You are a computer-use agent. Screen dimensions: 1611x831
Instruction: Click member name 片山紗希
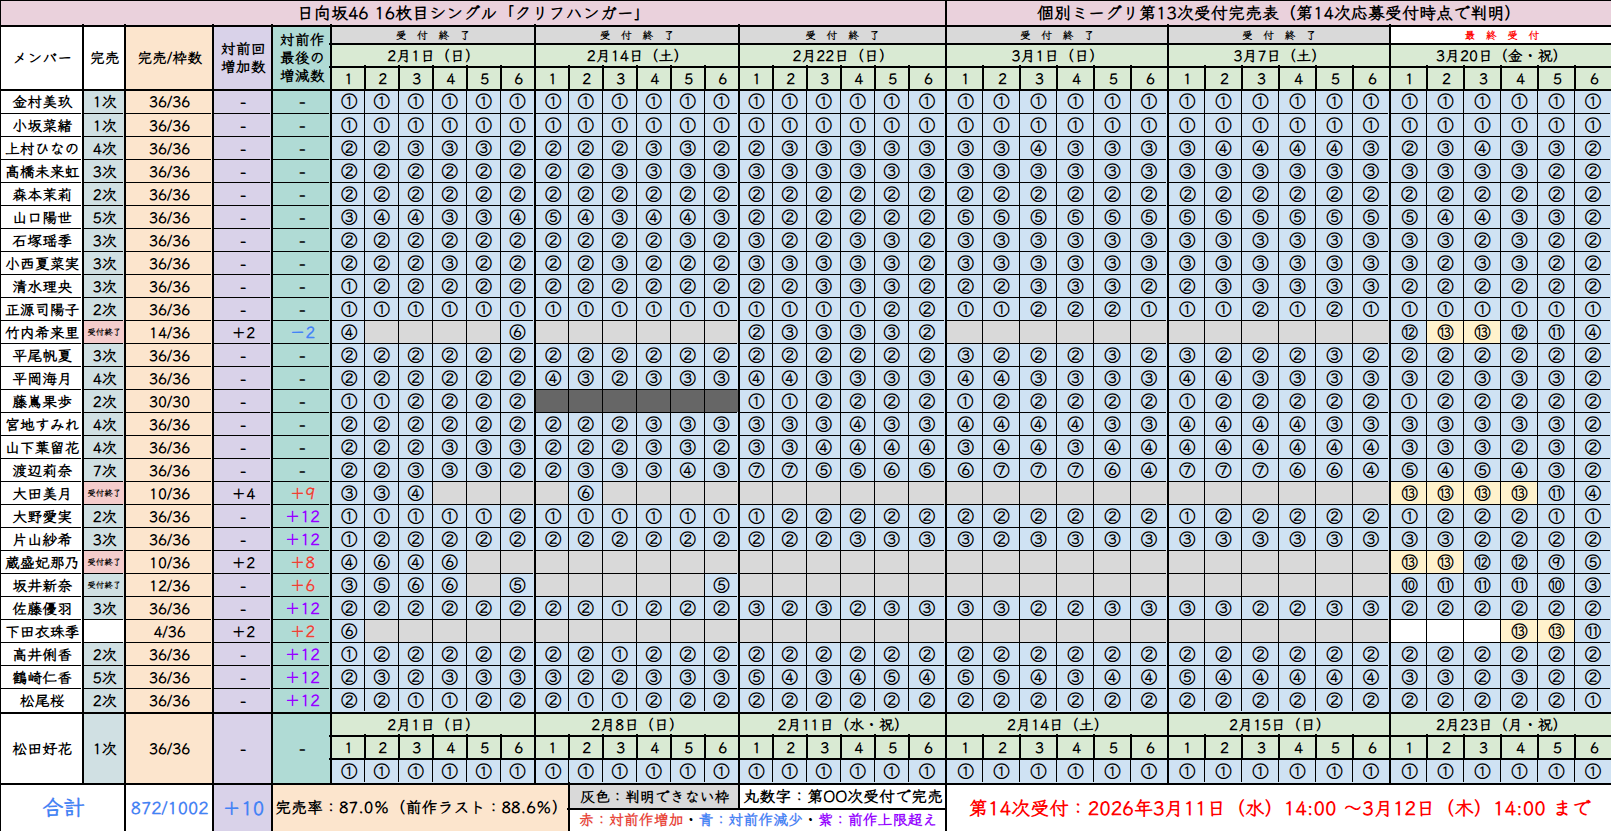42,540
